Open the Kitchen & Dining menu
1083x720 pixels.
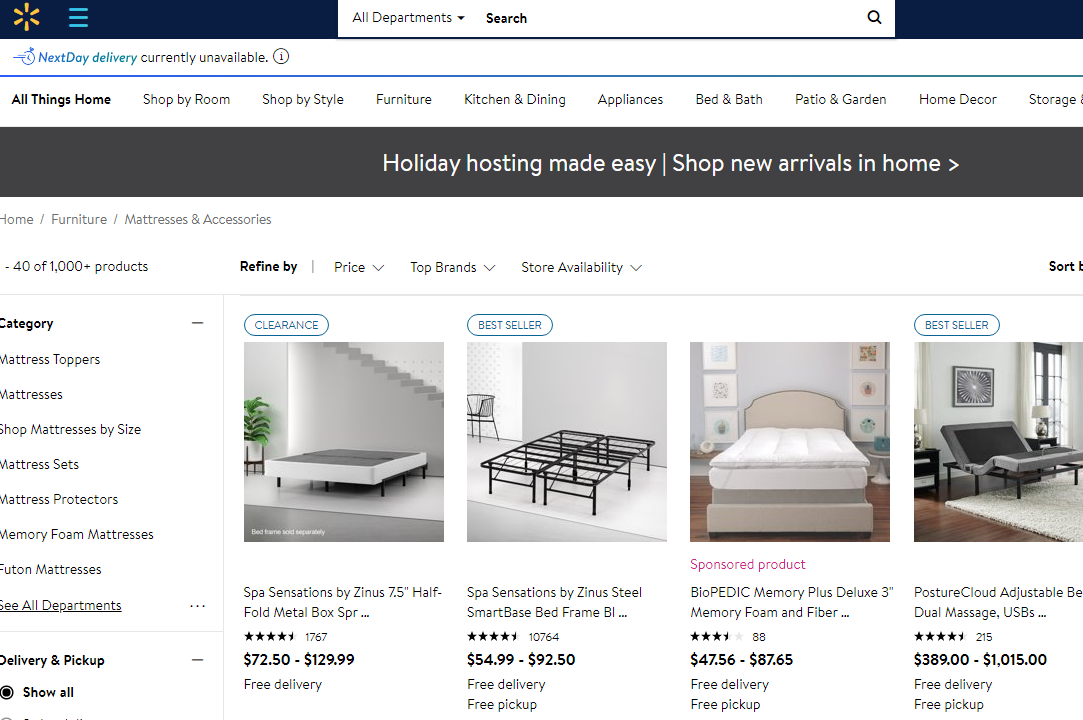[x=515, y=99]
